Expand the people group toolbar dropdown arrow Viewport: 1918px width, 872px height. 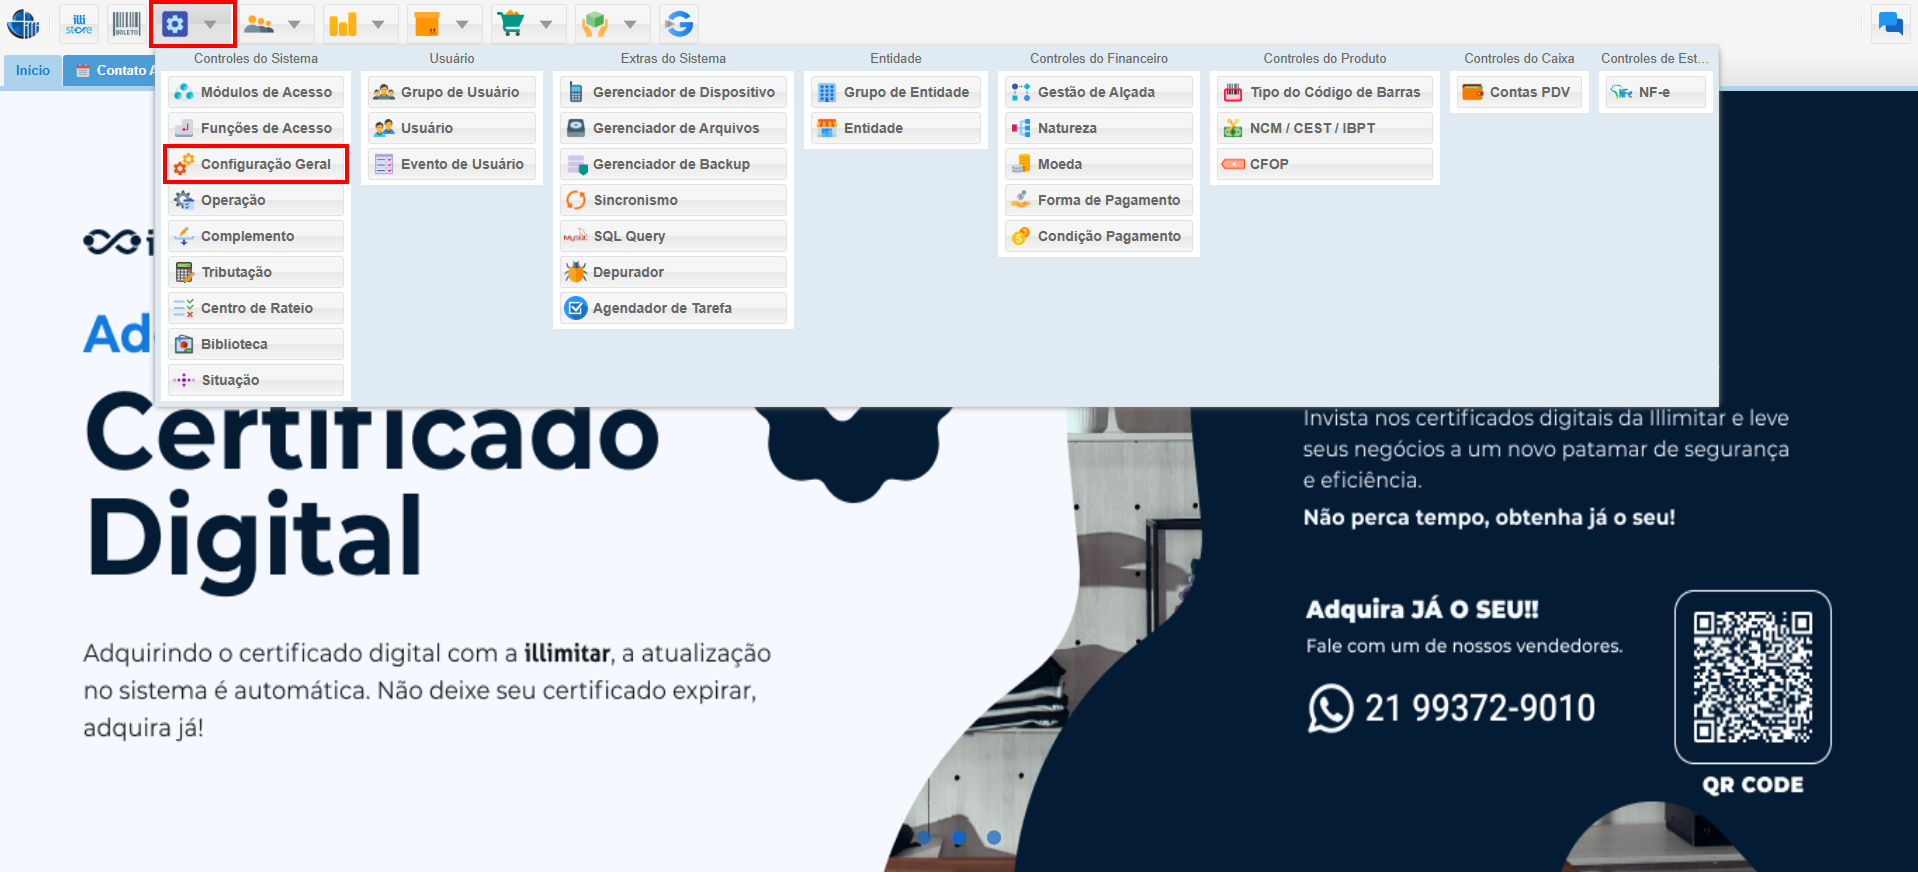pyautogui.click(x=294, y=24)
